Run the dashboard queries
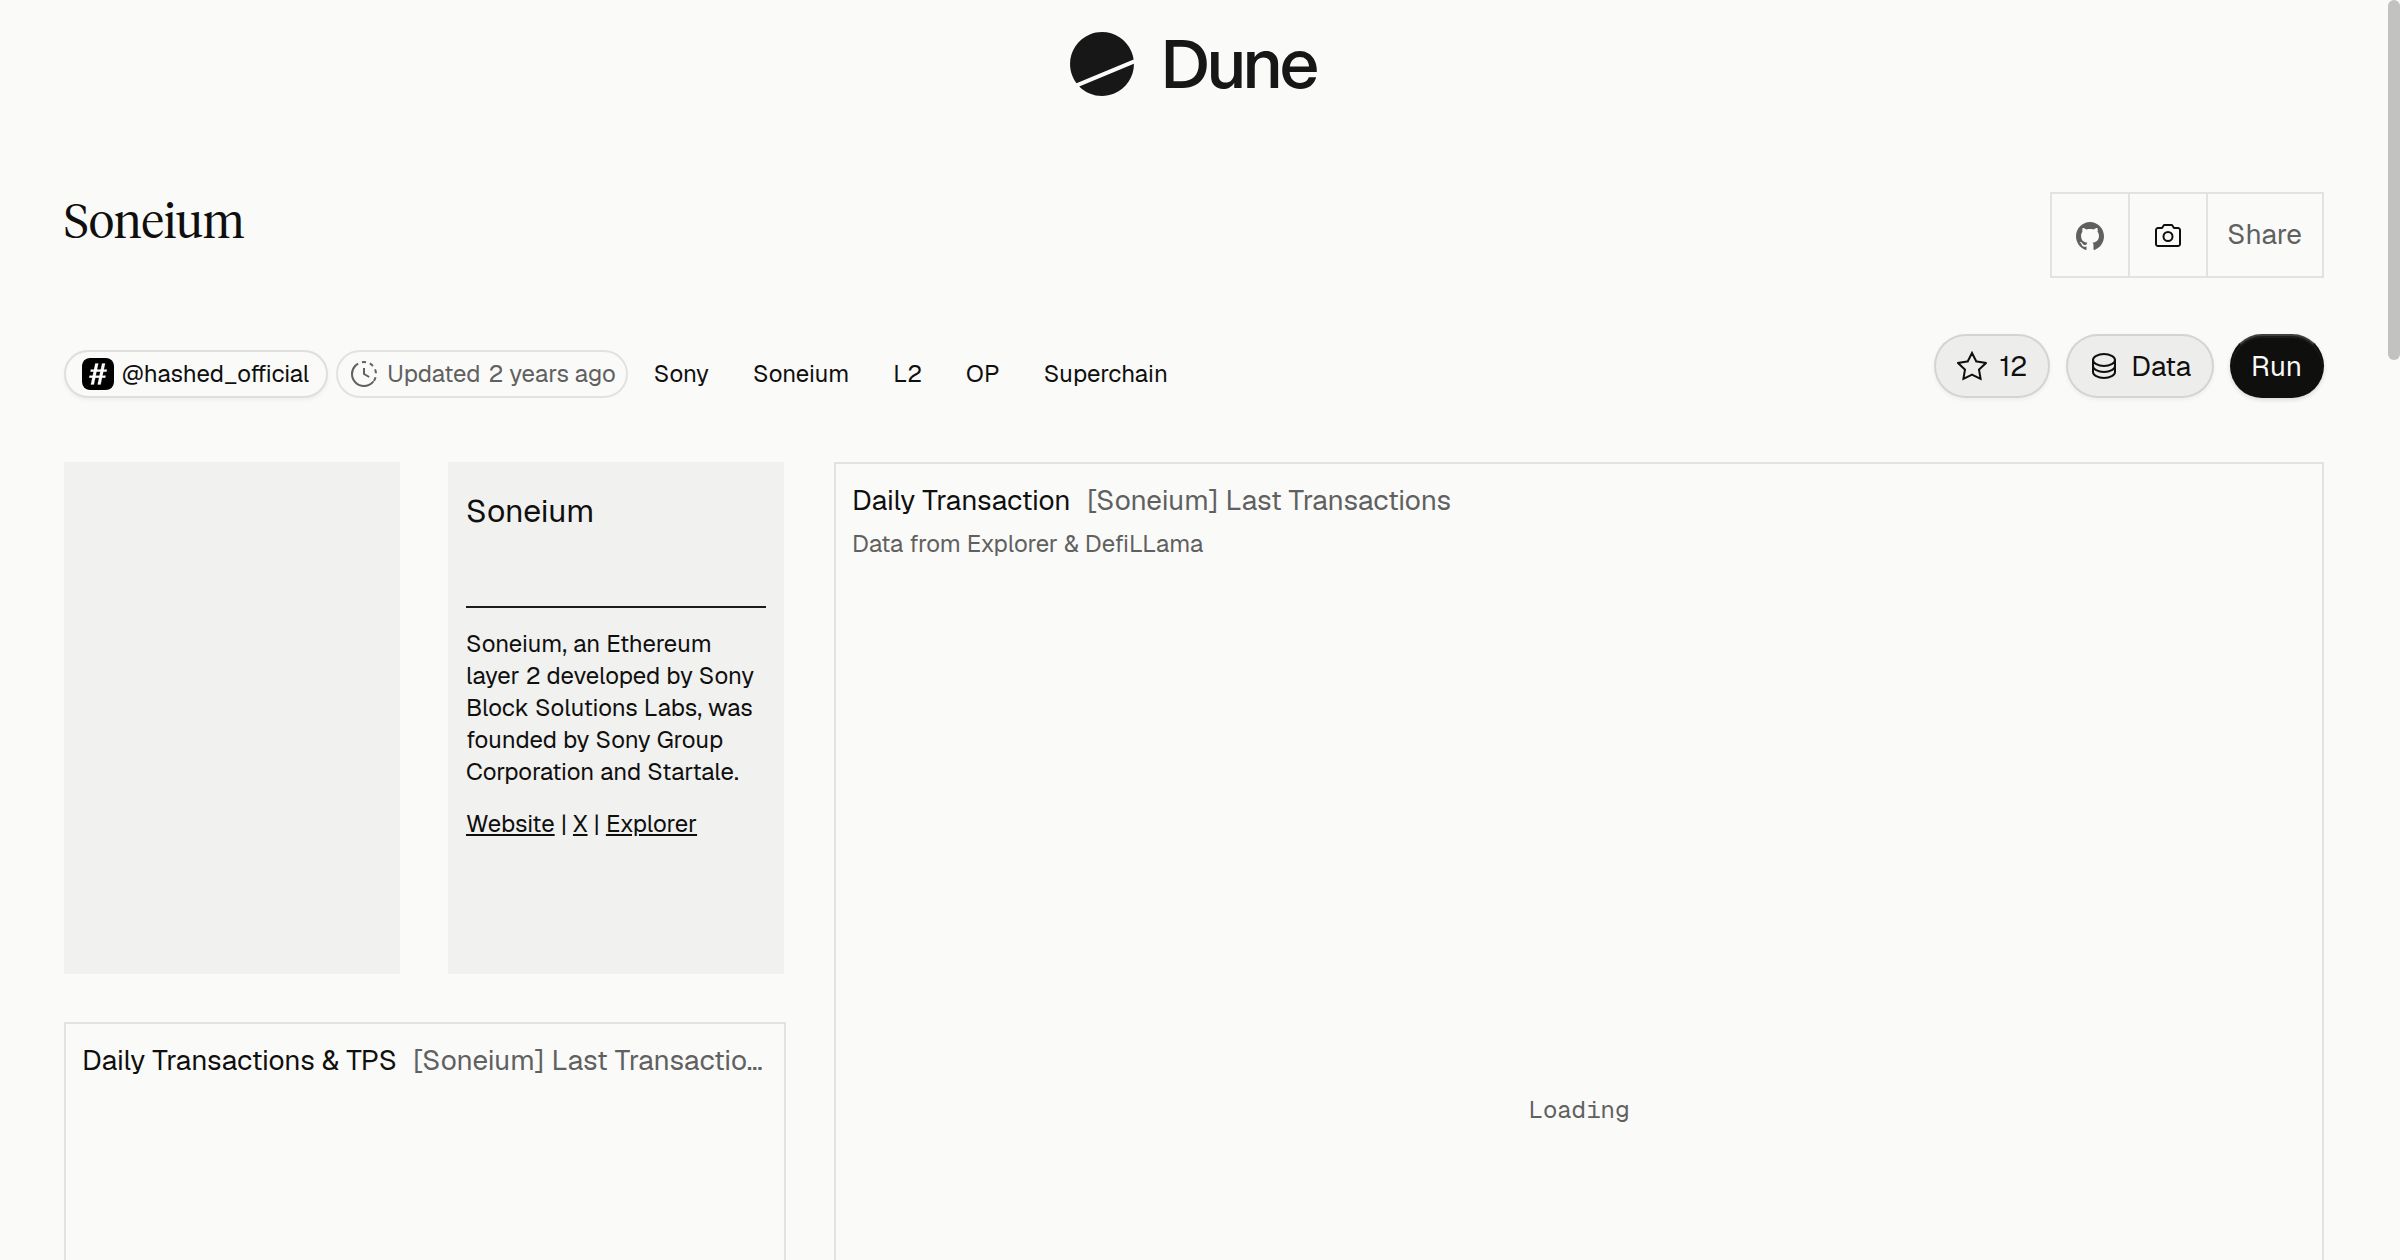The height and width of the screenshot is (1260, 2400). click(x=2276, y=366)
